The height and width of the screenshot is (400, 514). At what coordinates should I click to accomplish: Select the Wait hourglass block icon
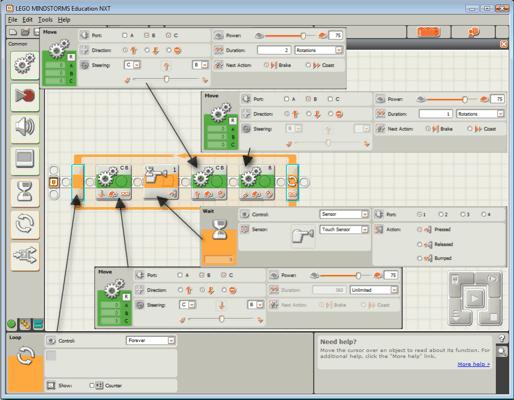[25, 192]
